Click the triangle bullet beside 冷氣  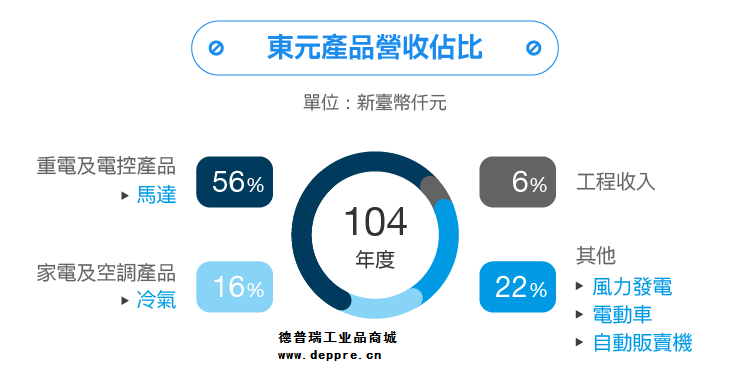pyautogui.click(x=125, y=300)
